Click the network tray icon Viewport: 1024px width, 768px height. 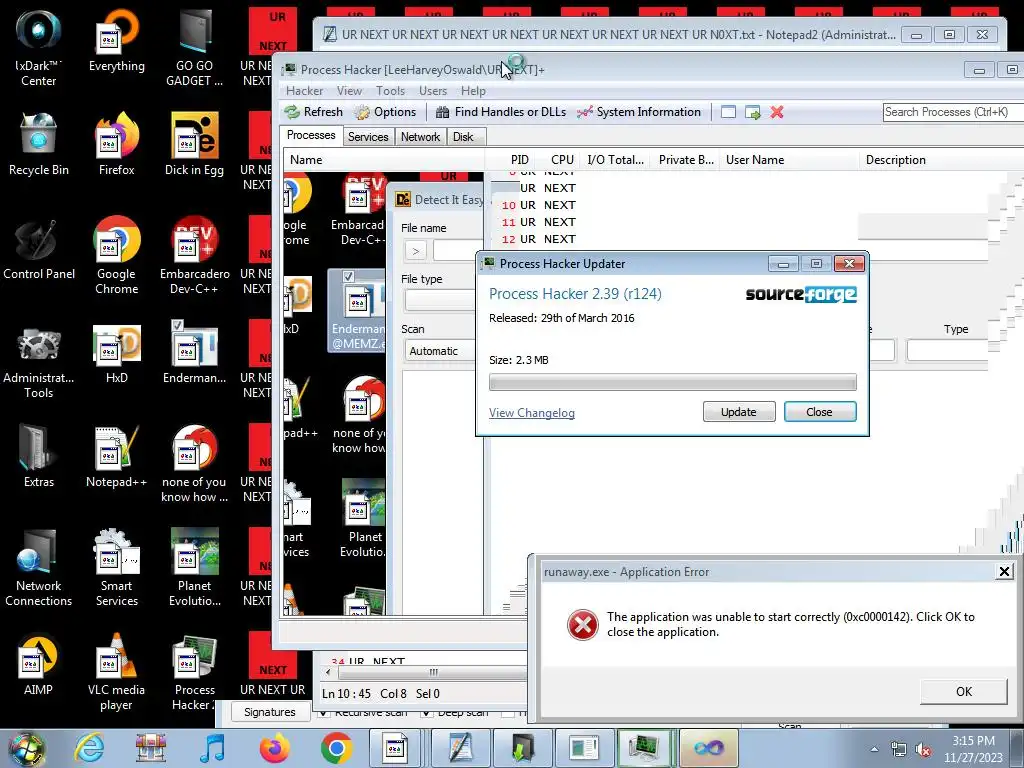pos(899,750)
